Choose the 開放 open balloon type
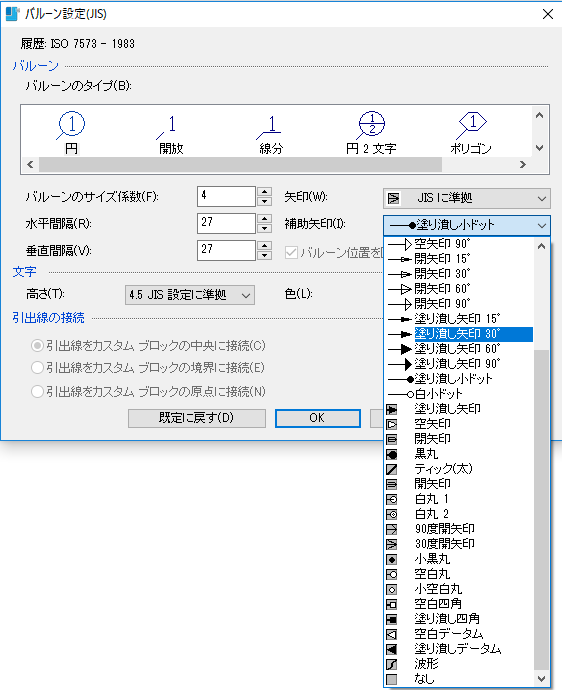 171,132
